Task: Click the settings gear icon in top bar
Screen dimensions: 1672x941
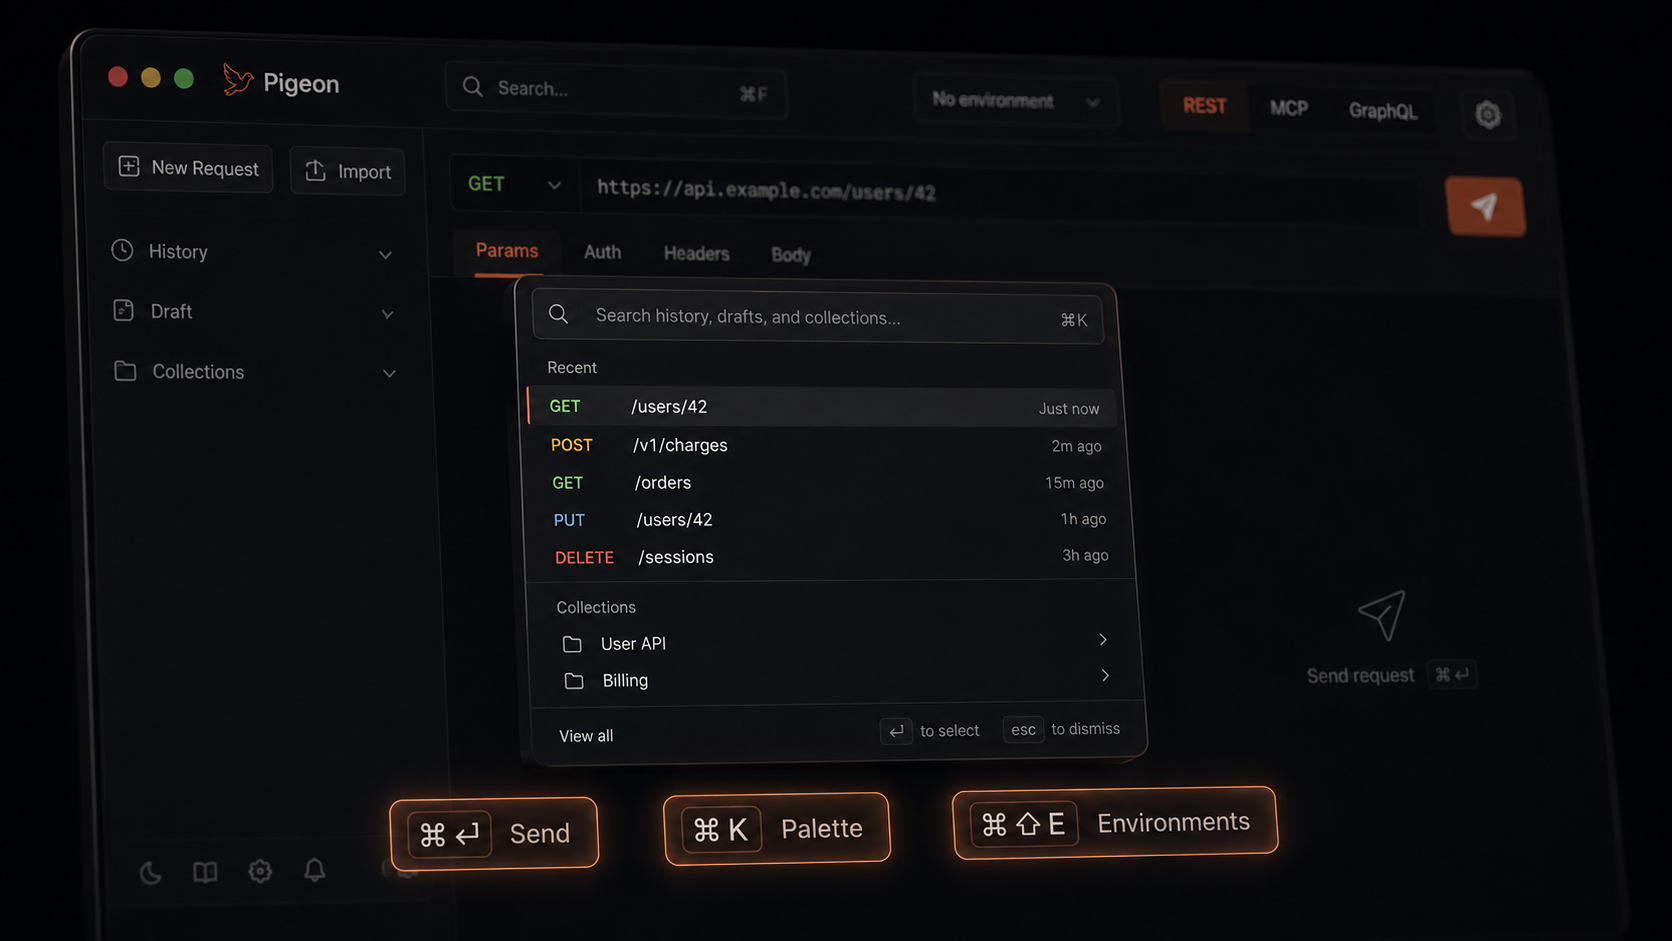Action: click(1487, 115)
